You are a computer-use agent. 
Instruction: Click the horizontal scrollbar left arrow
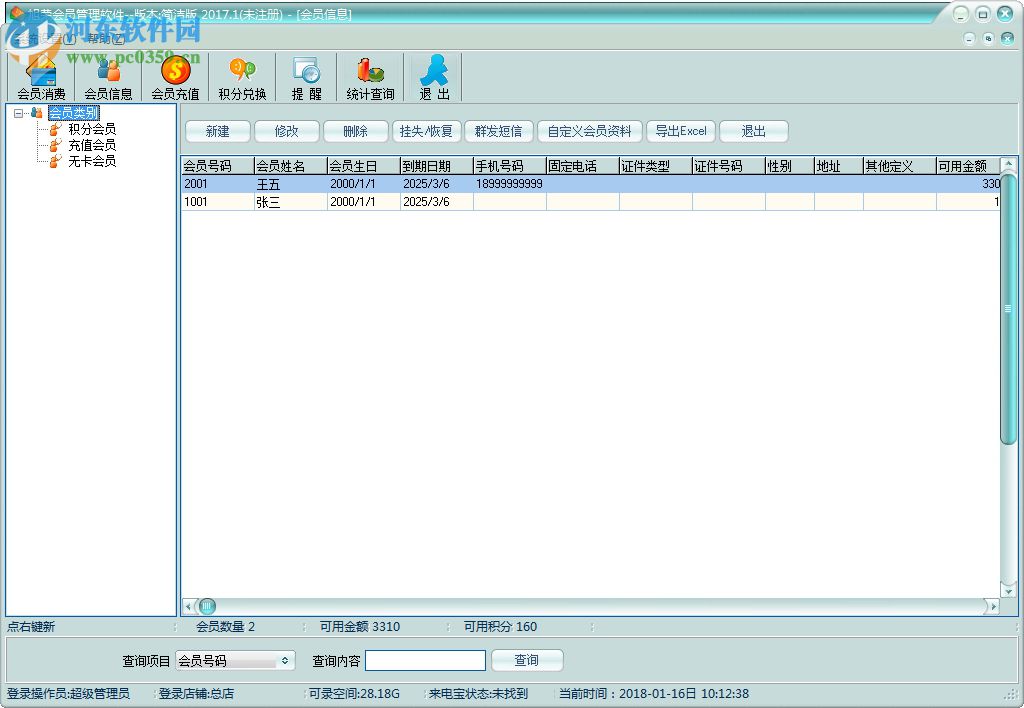tap(189, 607)
